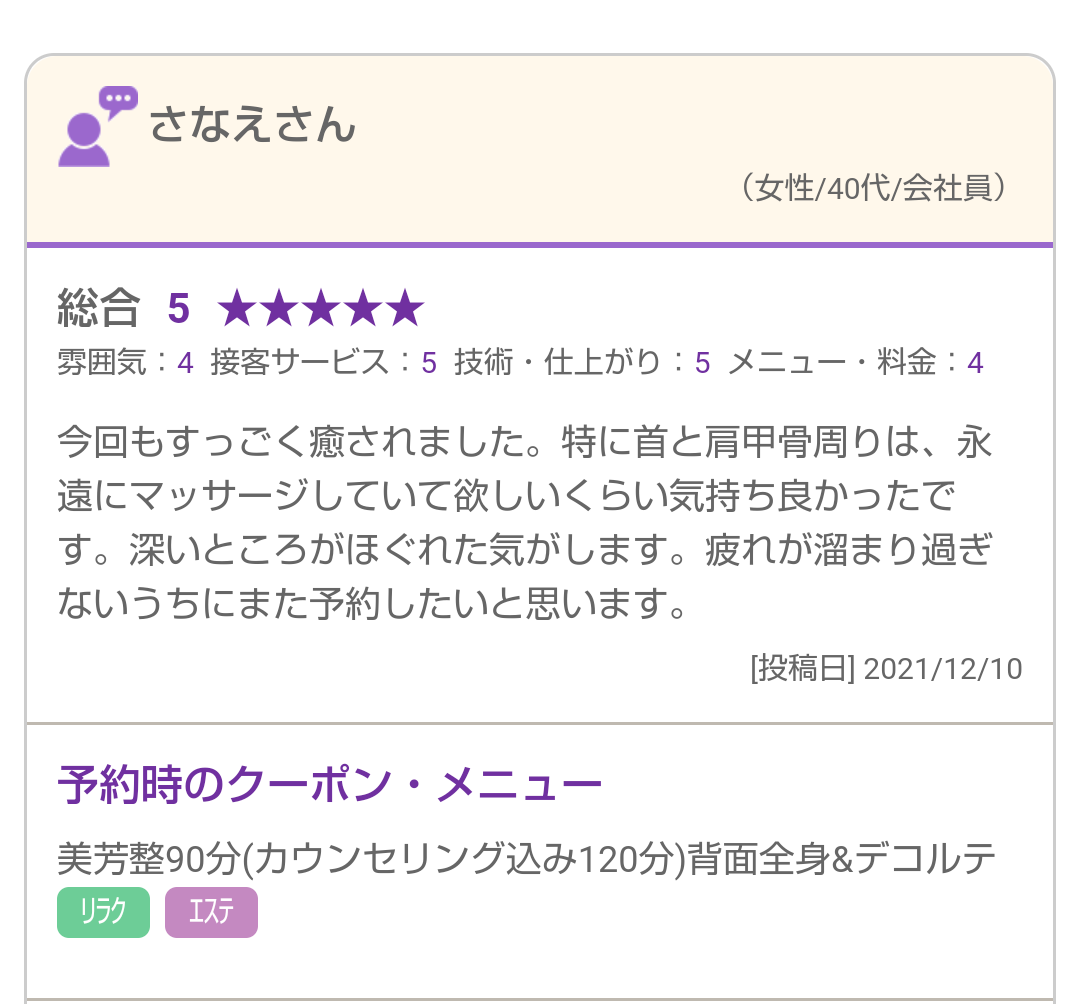This screenshot has width=1080, height=1004.
Task: Click the second star of the overall rating
Action: point(279,309)
